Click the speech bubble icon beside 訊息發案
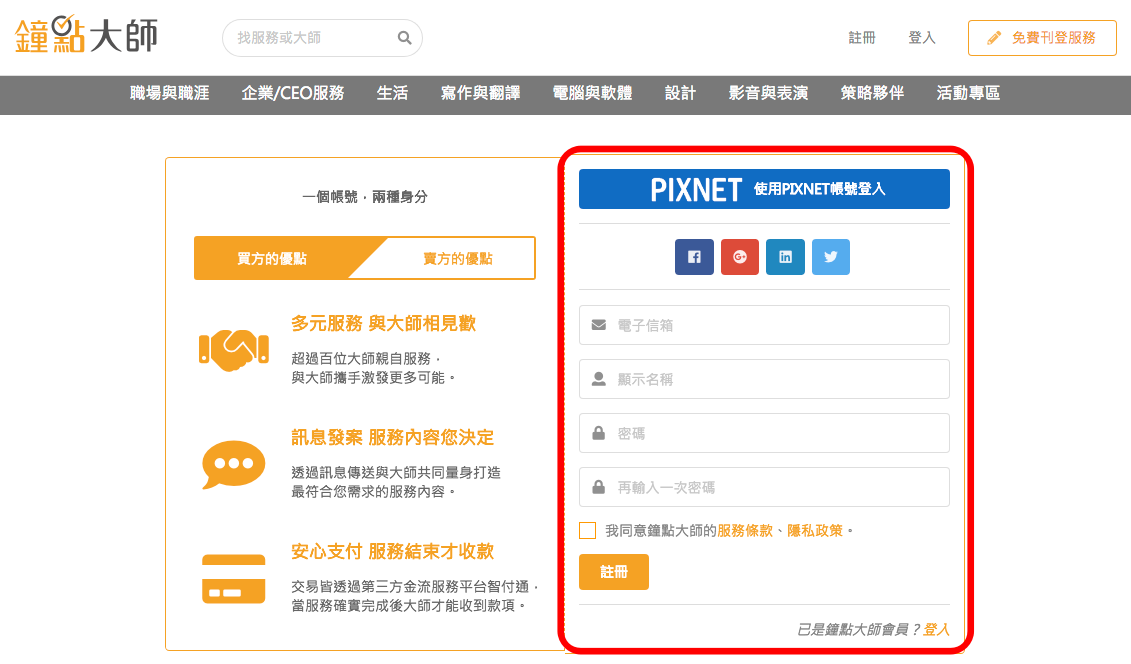Image resolution: width=1131 pixels, height=664 pixels. 233,463
